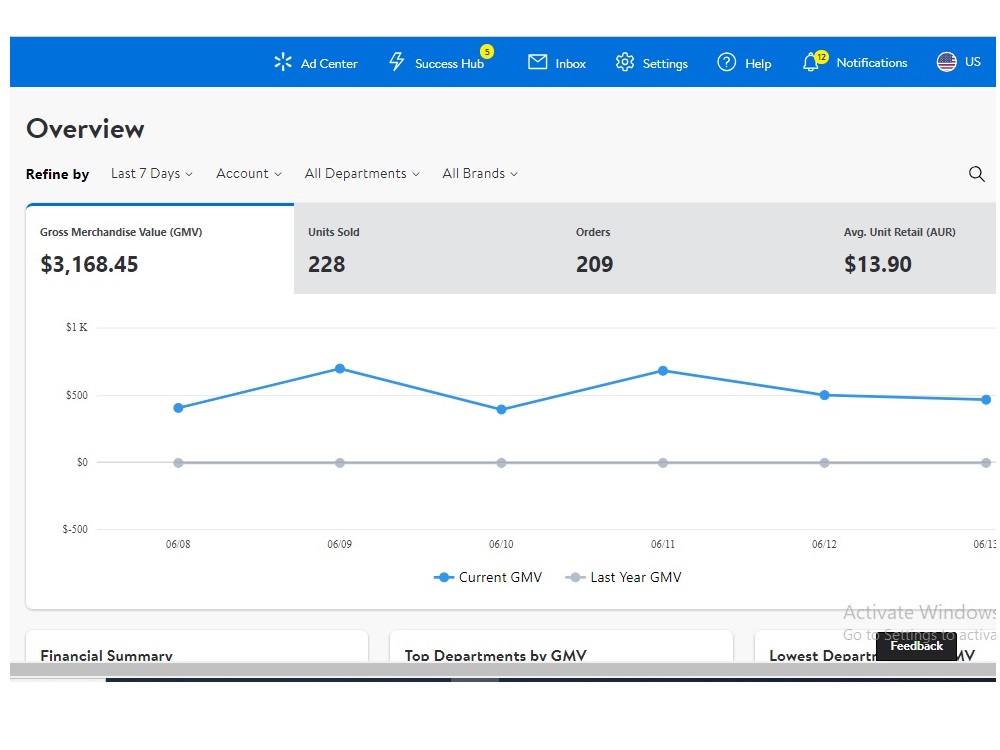Click the Current GMV point at 06/08
The height and width of the screenshot is (750, 1000).
pyautogui.click(x=179, y=408)
